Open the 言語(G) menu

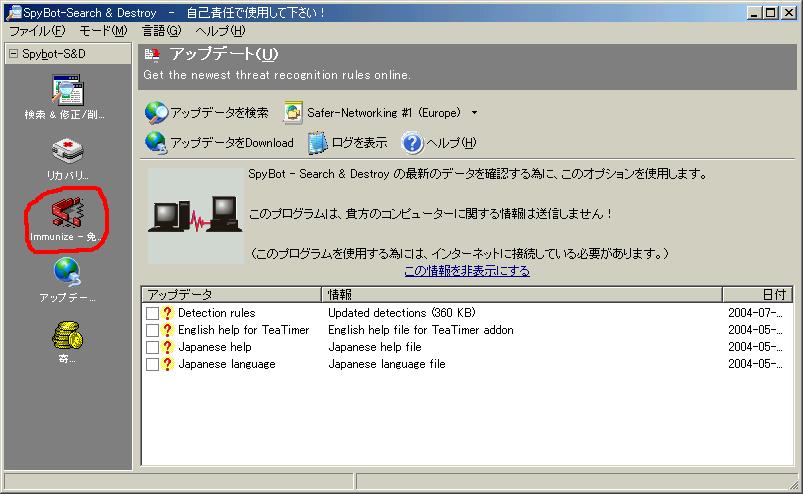161,31
